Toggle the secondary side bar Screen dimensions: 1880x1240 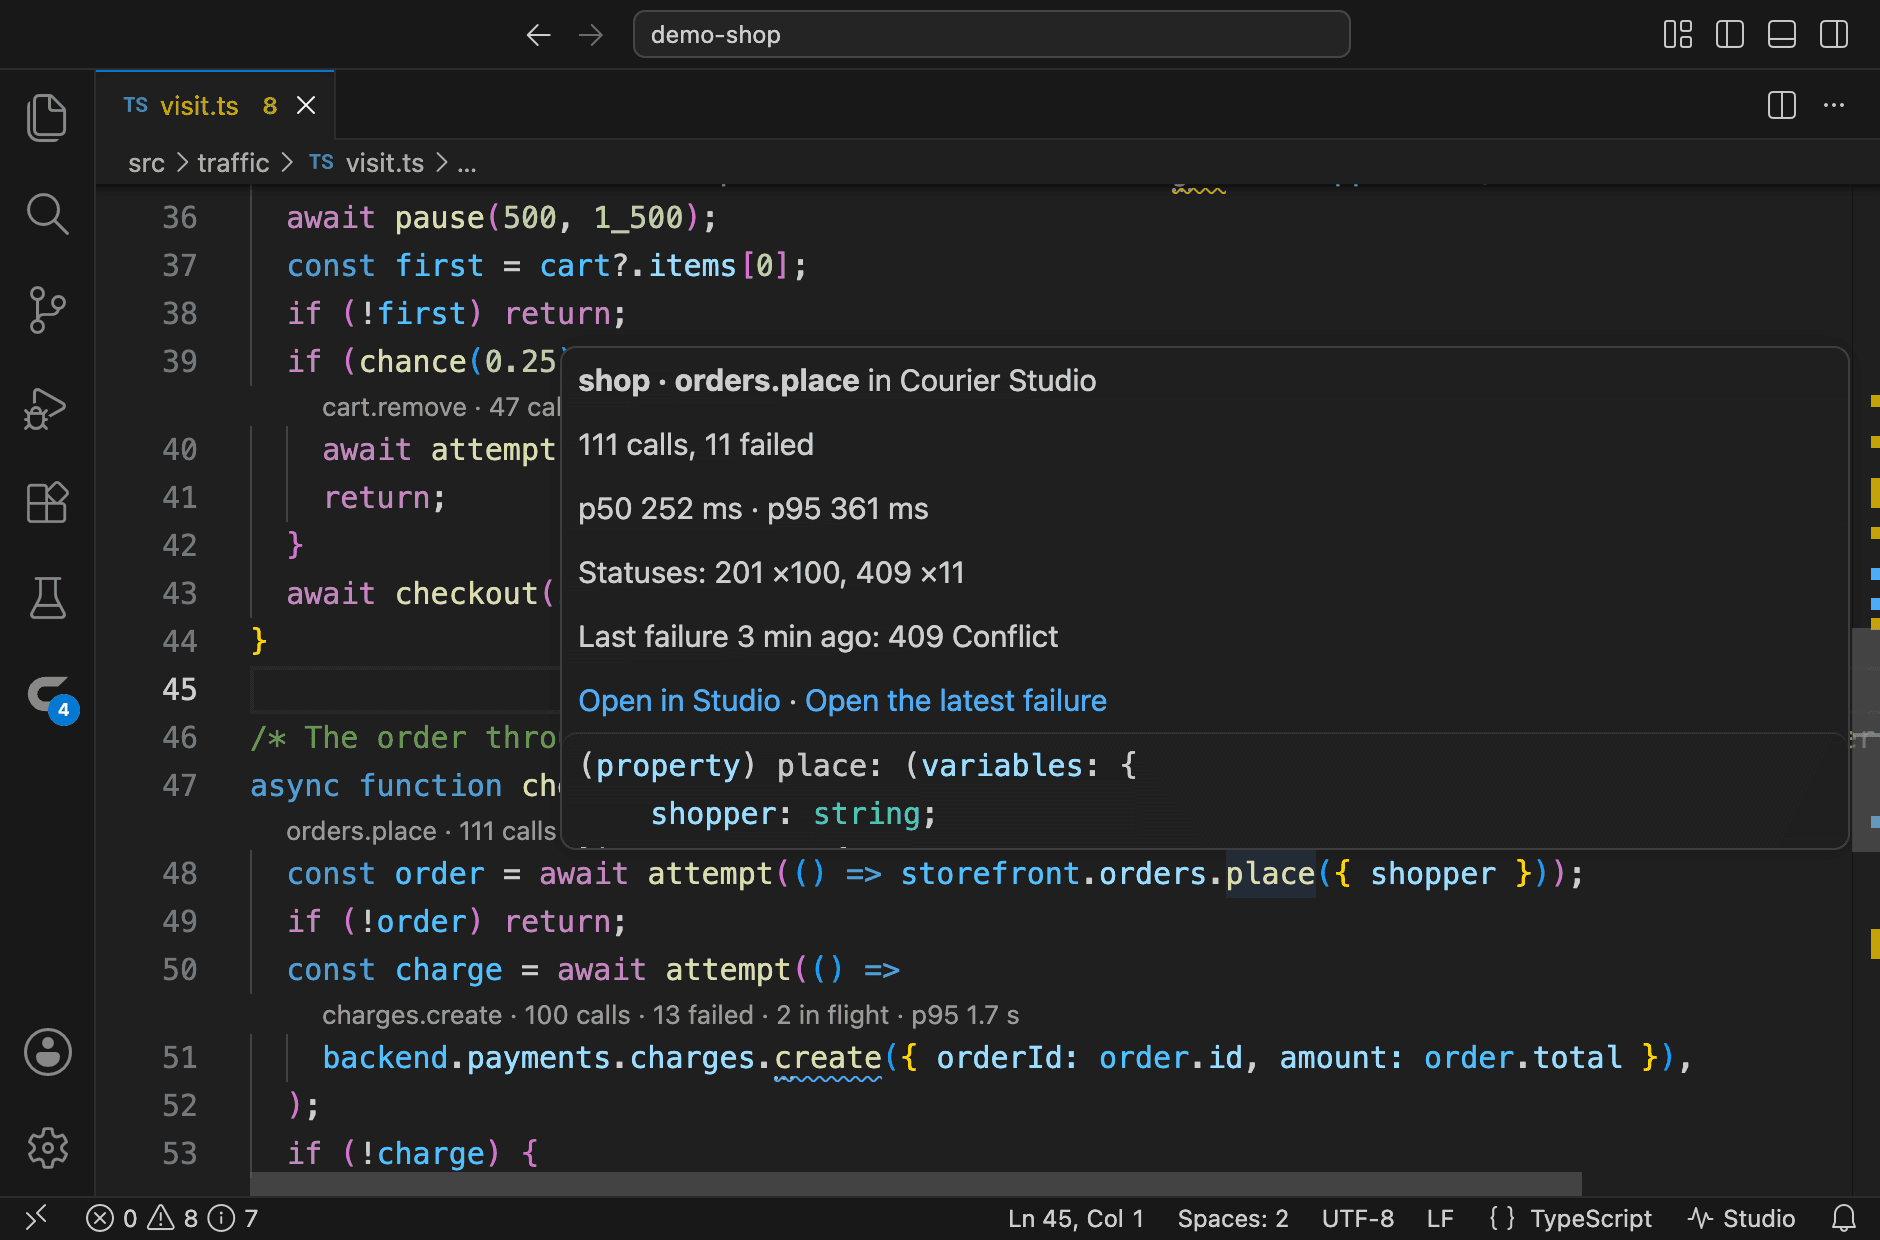click(1834, 35)
